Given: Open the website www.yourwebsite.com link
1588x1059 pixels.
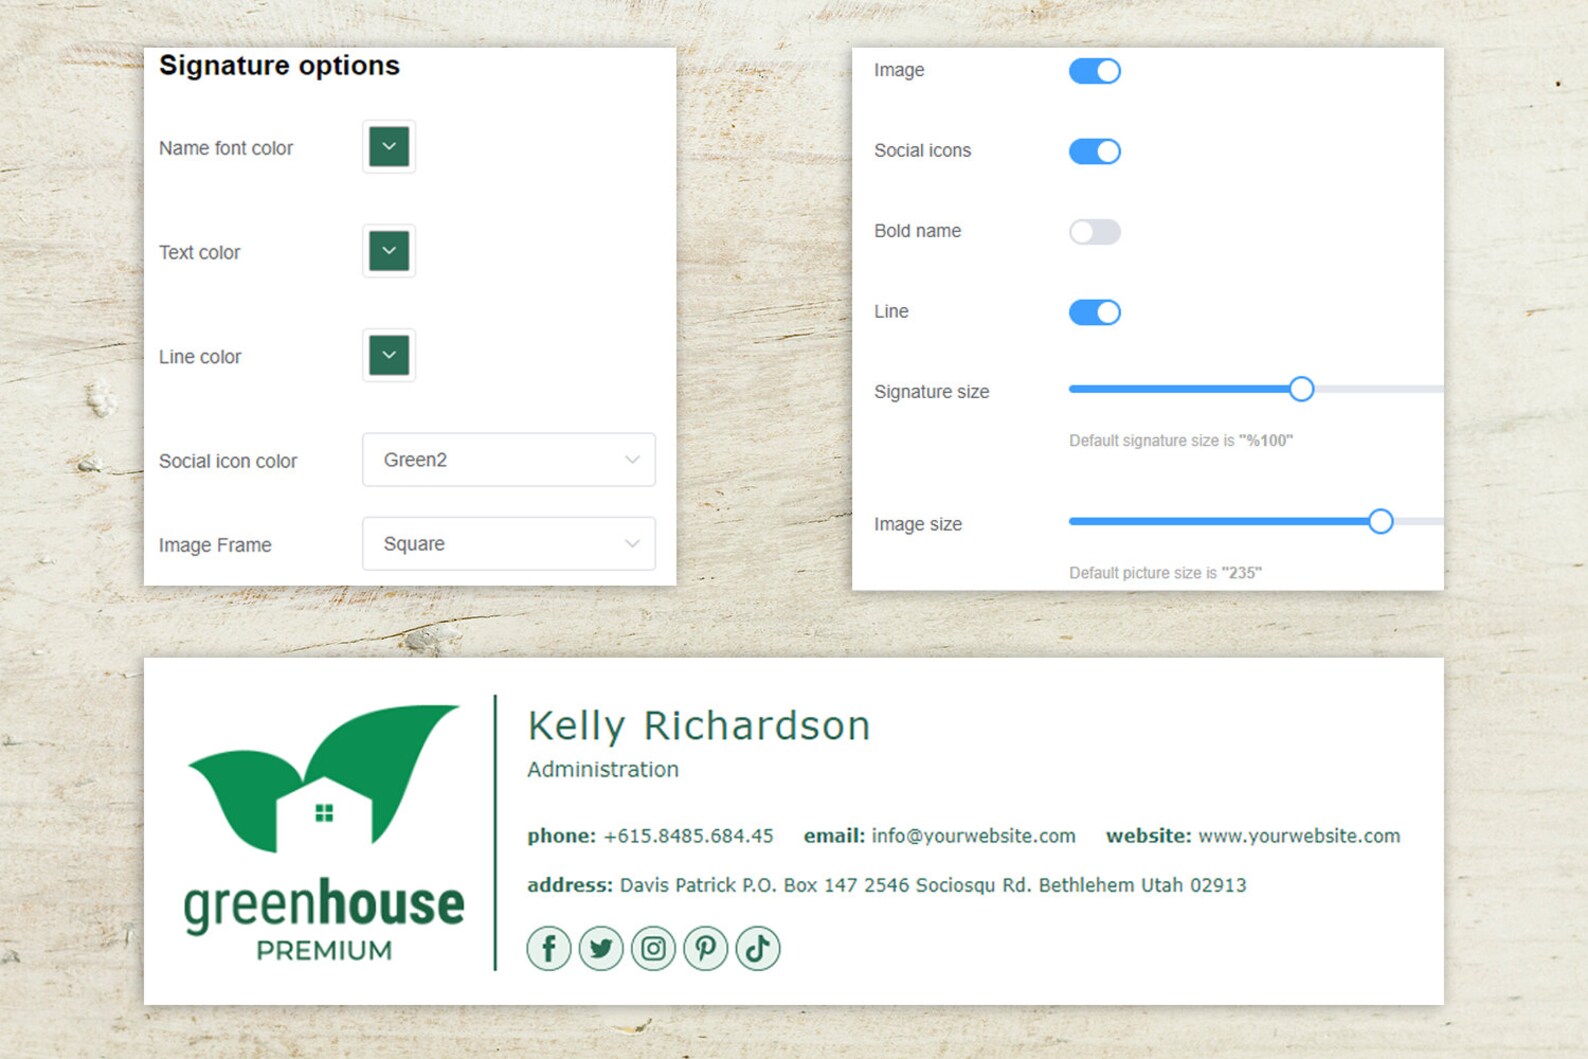Looking at the screenshot, I should [x=1299, y=836].
